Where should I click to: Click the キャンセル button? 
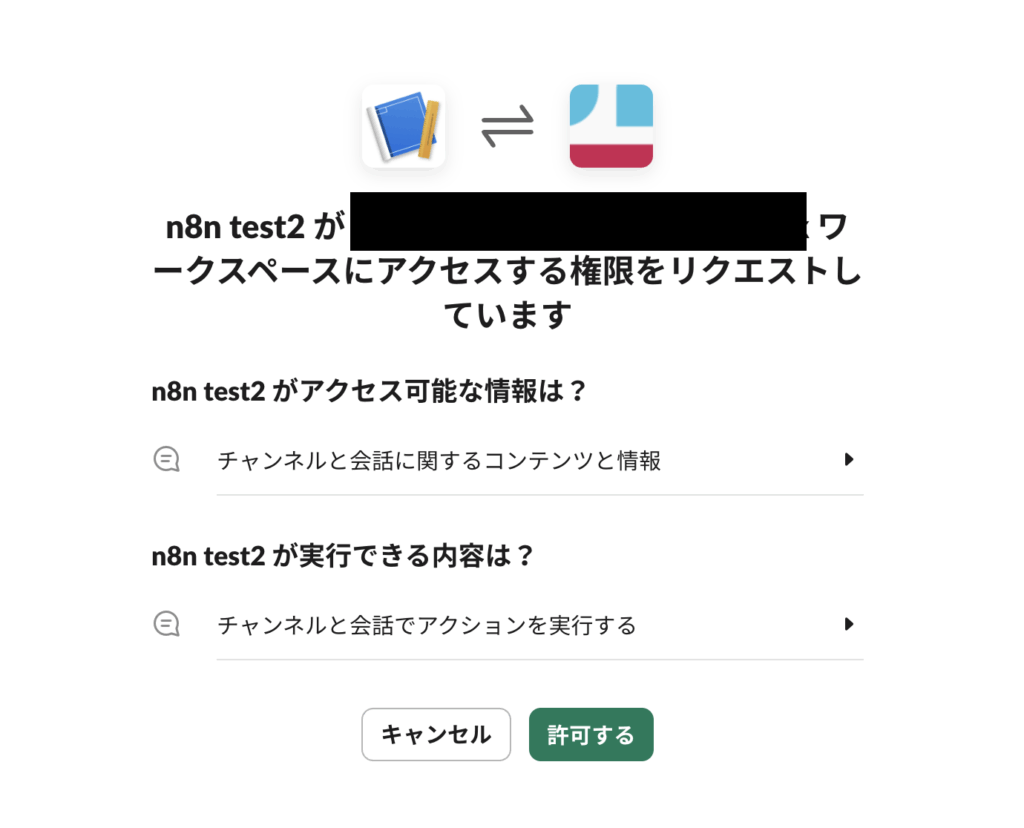(436, 735)
